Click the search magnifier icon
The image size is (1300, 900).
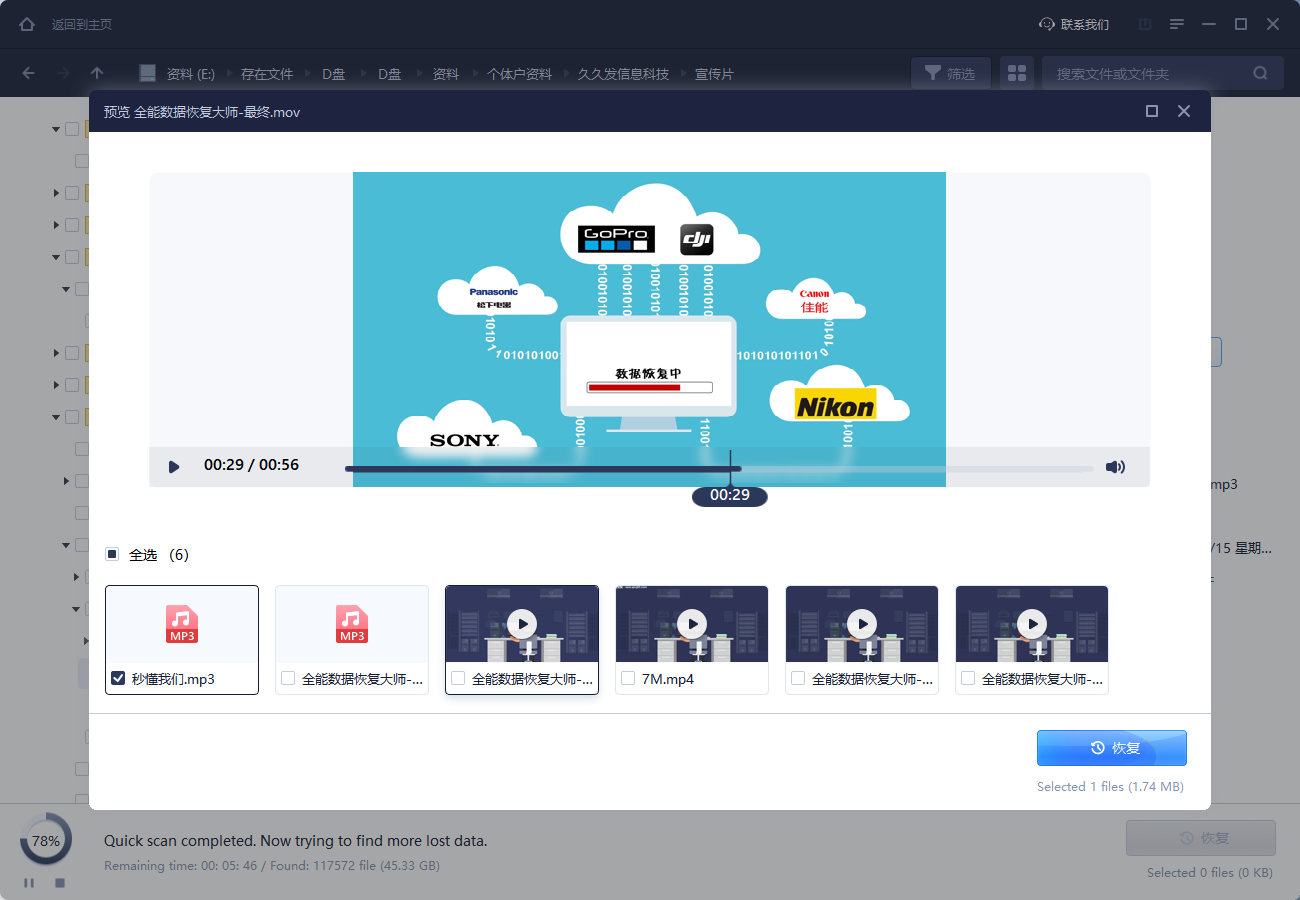tap(1260, 73)
